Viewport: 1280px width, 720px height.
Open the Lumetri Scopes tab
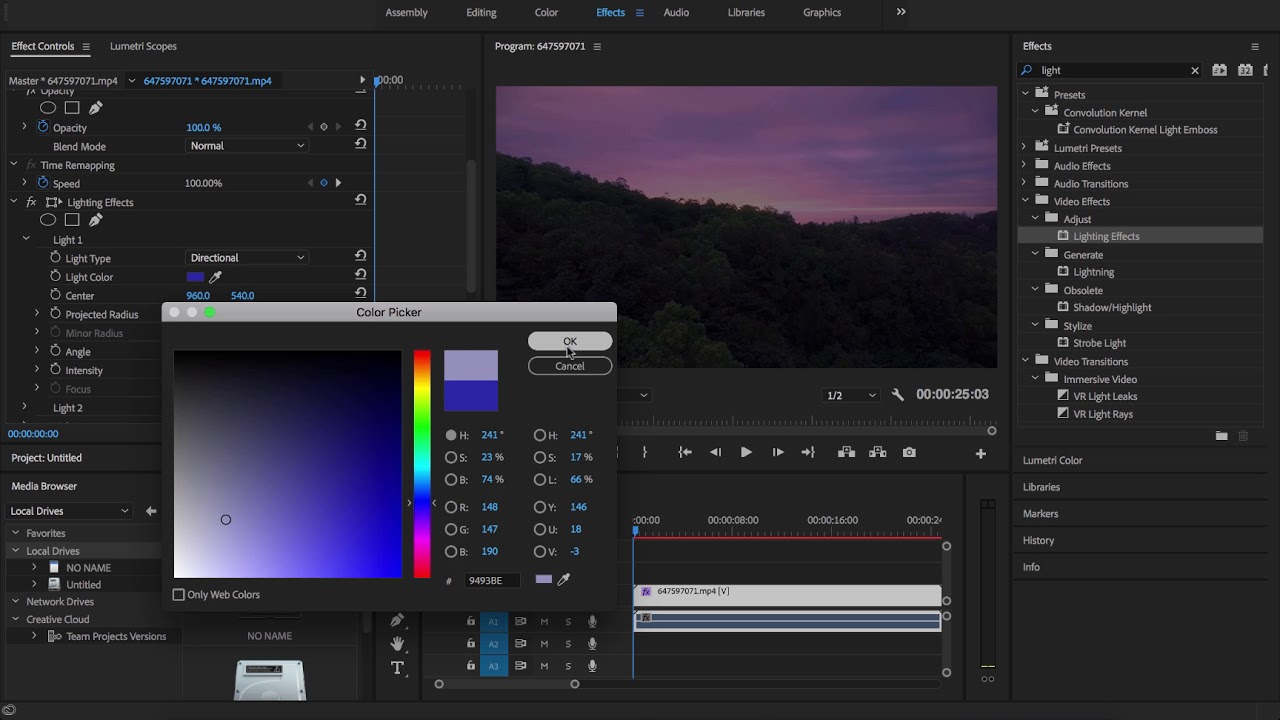click(143, 47)
